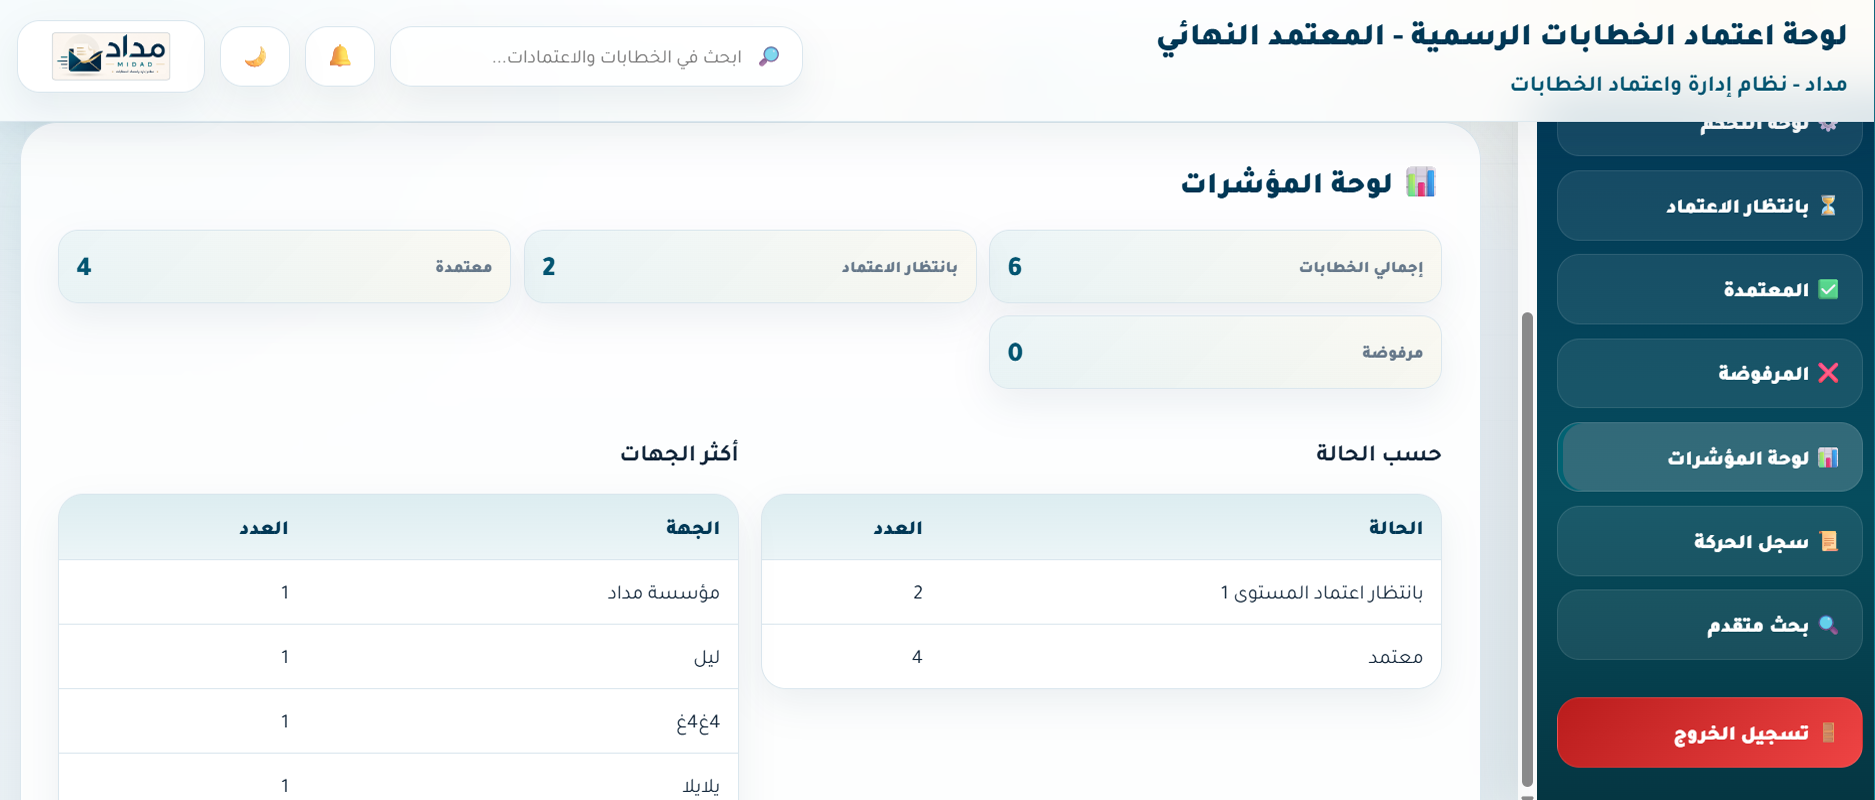Click the العدد header in the entities table
Viewport: 1875px width, 800px height.
264,528
